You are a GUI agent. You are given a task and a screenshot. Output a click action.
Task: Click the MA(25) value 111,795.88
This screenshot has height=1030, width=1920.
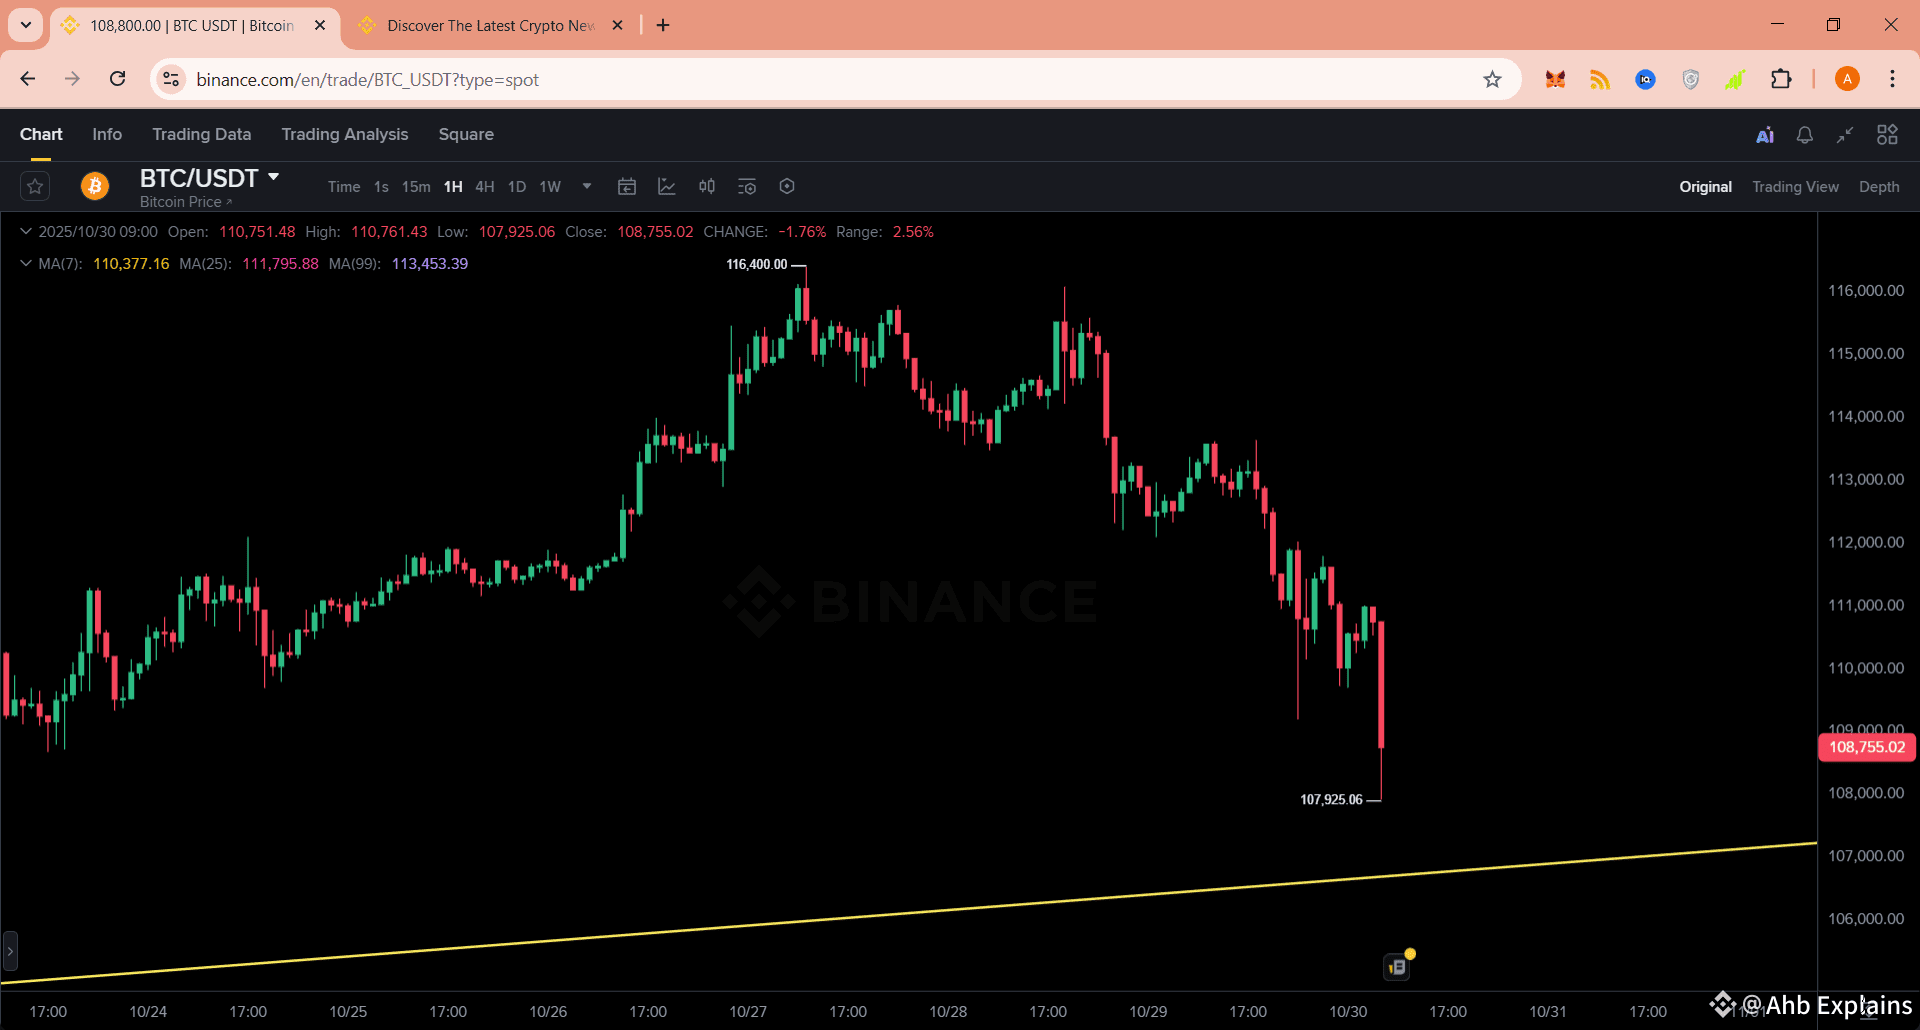point(280,264)
